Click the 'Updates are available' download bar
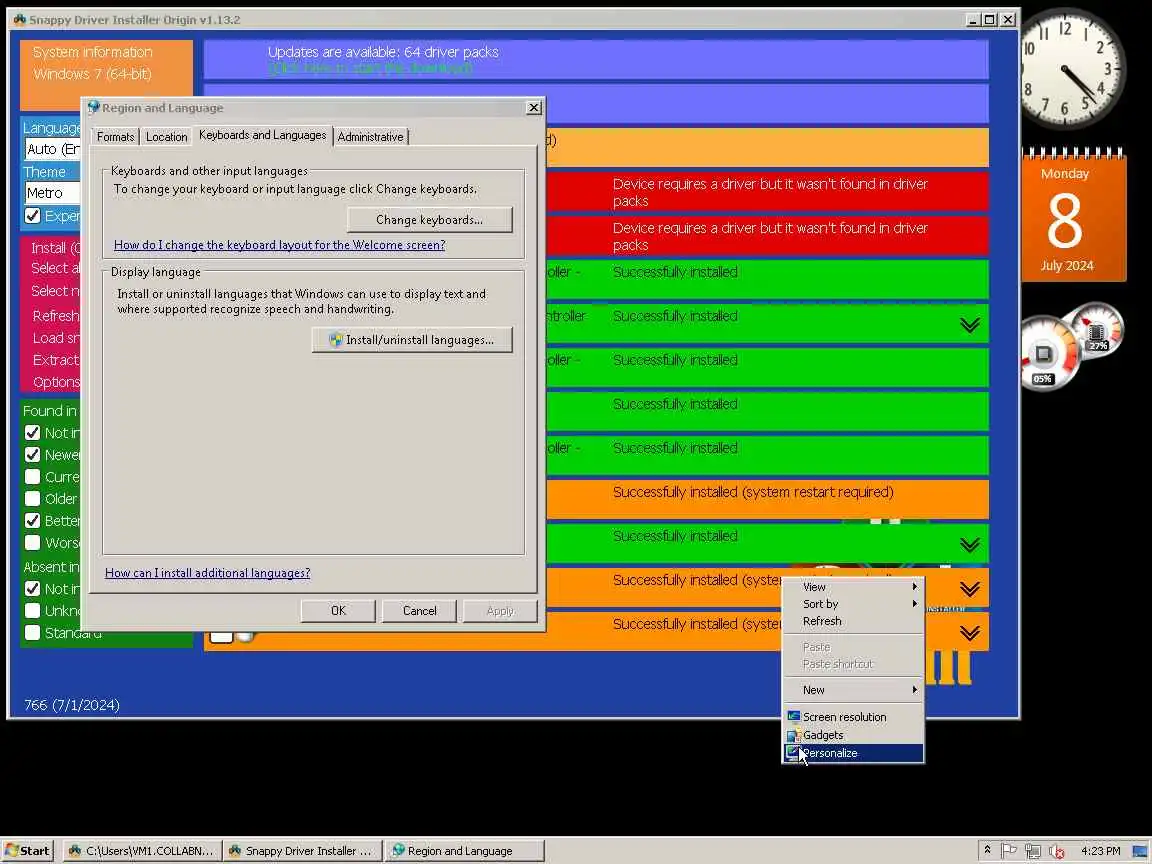Screen dimensions: 1152x864 (596, 60)
